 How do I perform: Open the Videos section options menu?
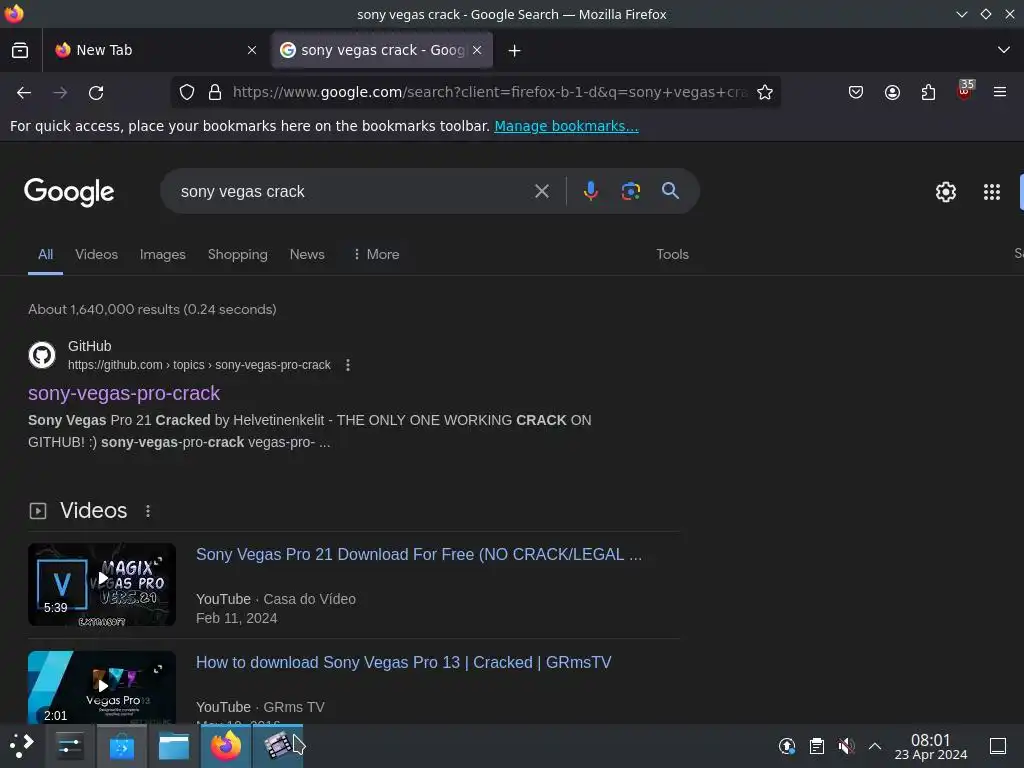click(148, 511)
